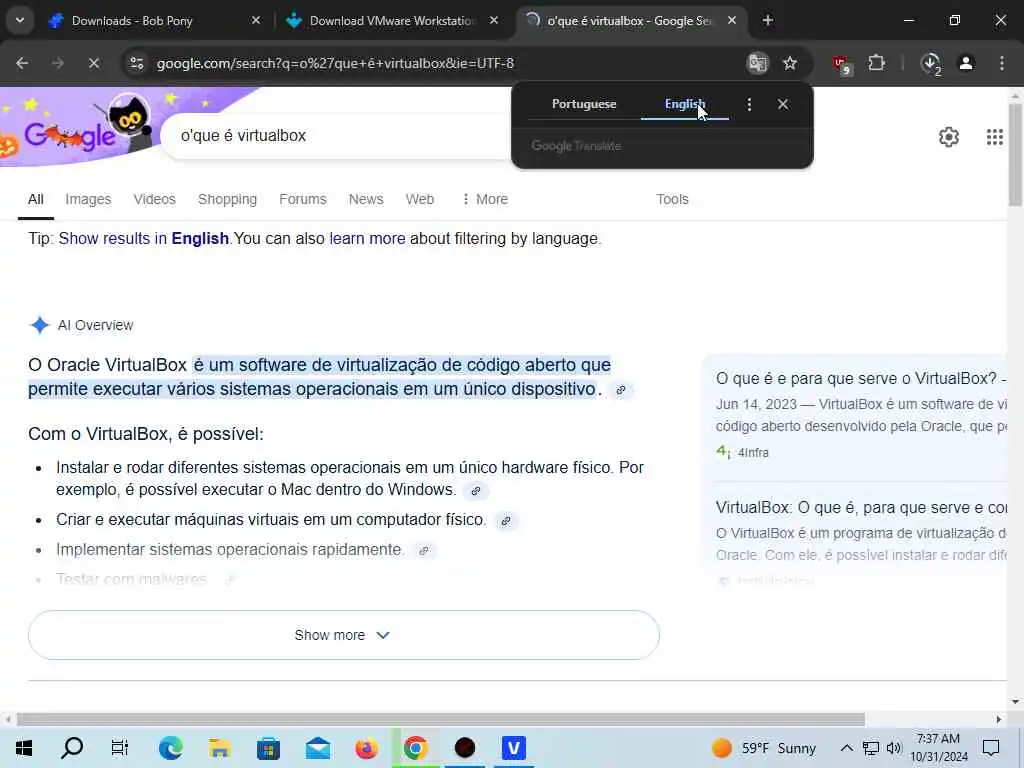Stop loading the page
The height and width of the screenshot is (768, 1024).
coord(93,63)
